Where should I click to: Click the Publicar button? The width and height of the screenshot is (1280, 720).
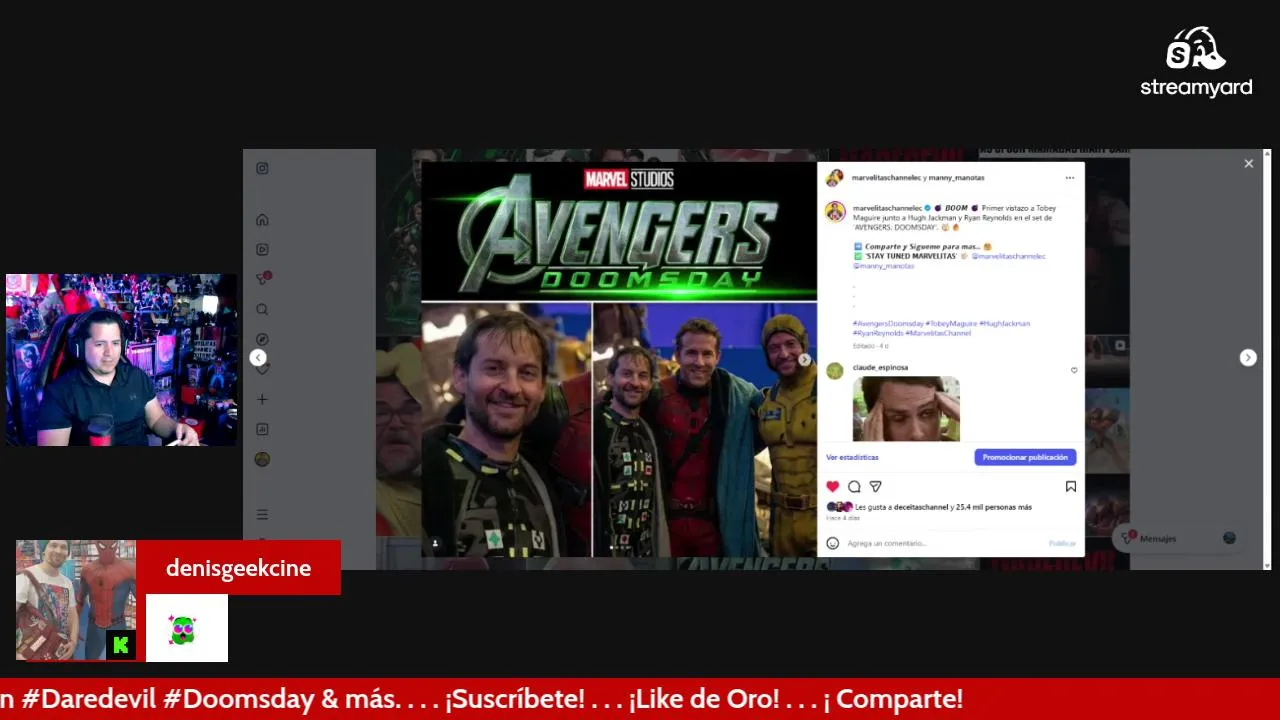click(1062, 543)
